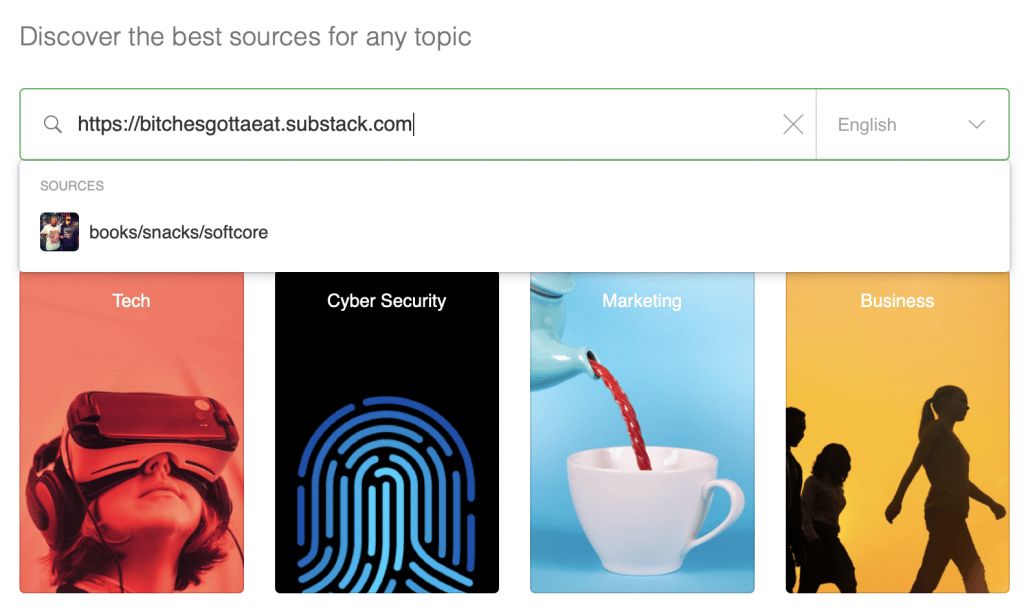Click the Tech card title
This screenshot has width=1024, height=614.
pyautogui.click(x=131, y=300)
